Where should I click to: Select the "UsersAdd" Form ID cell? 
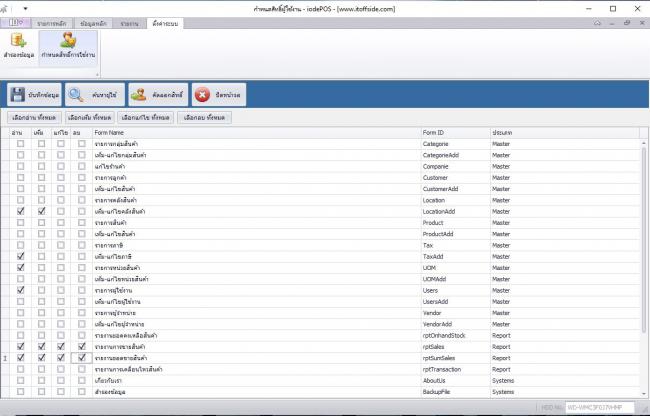(455, 302)
